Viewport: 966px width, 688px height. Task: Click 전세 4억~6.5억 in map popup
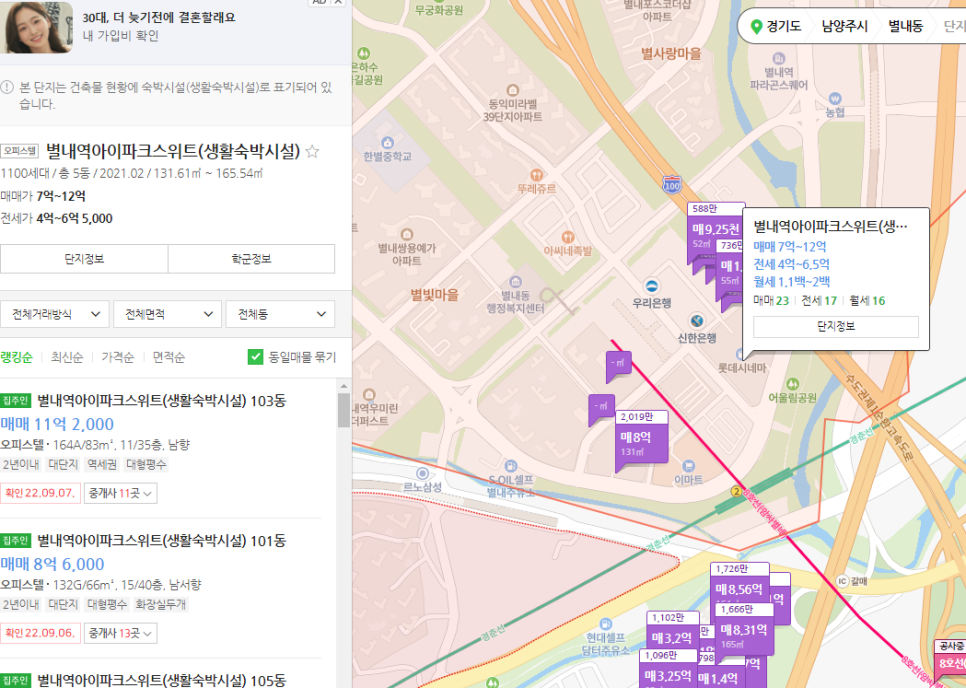pos(792,264)
